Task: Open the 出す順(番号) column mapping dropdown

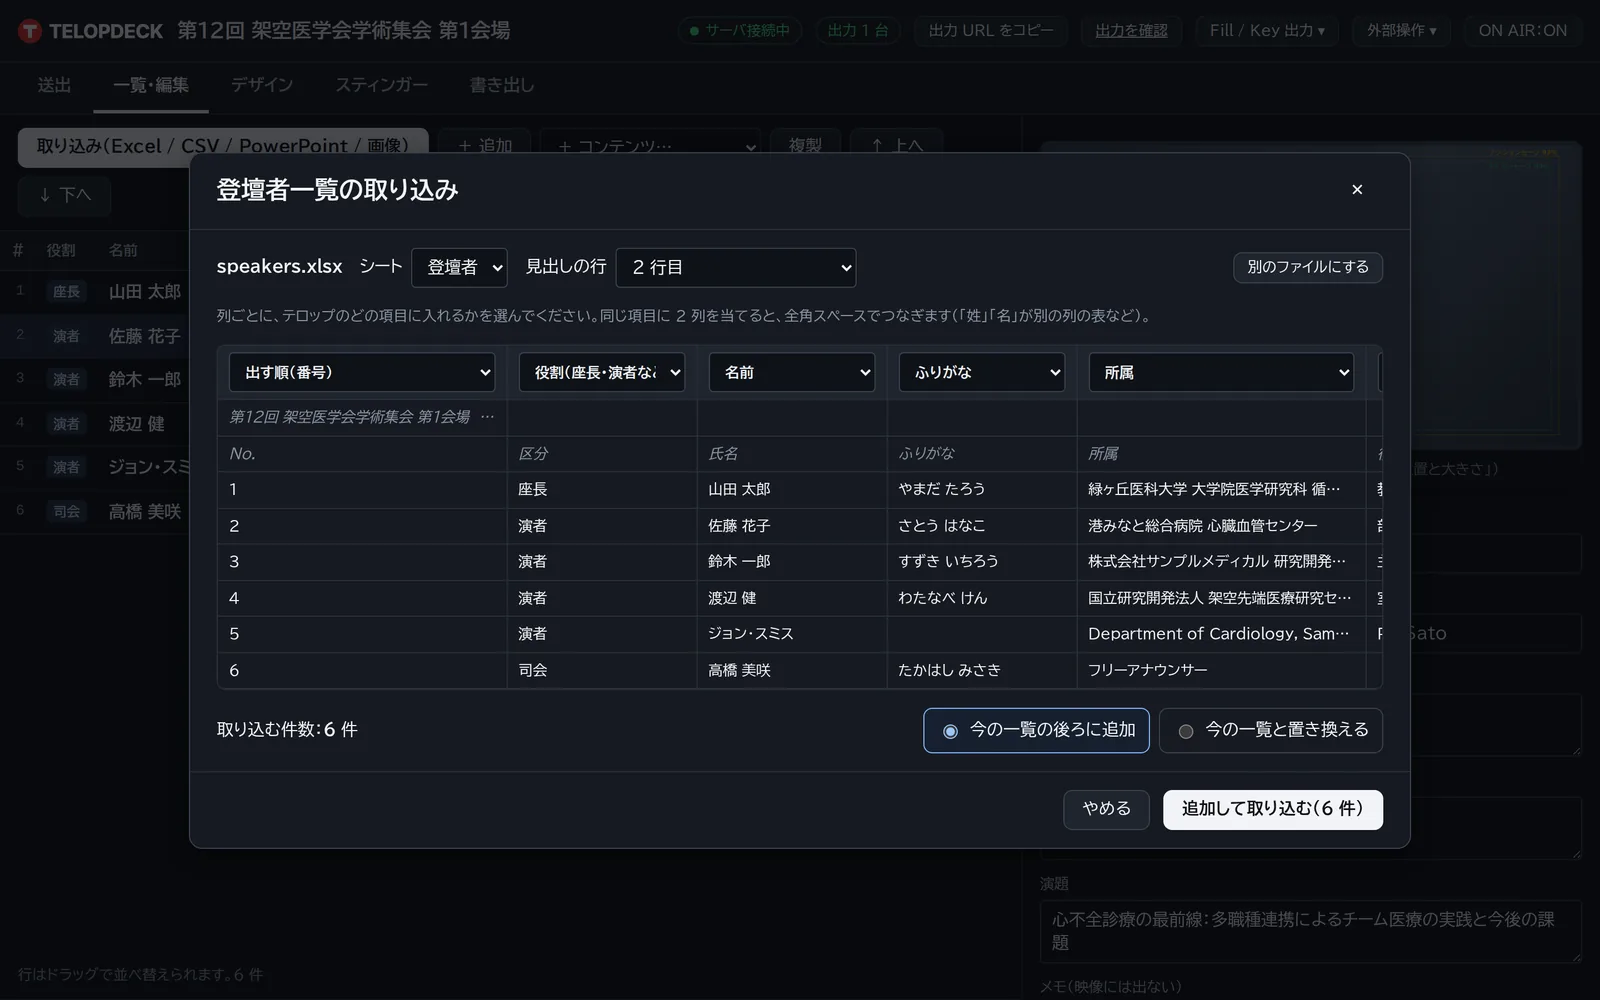Action: (x=362, y=372)
